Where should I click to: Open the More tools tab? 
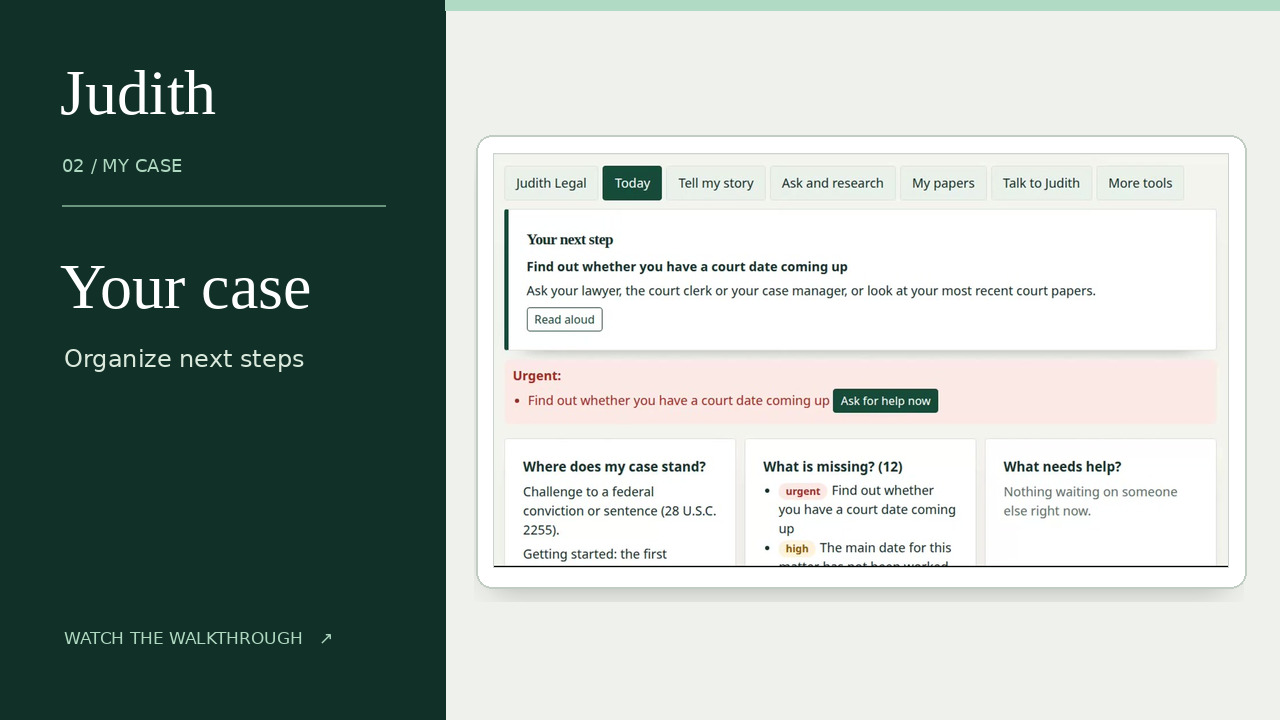pyautogui.click(x=1140, y=183)
